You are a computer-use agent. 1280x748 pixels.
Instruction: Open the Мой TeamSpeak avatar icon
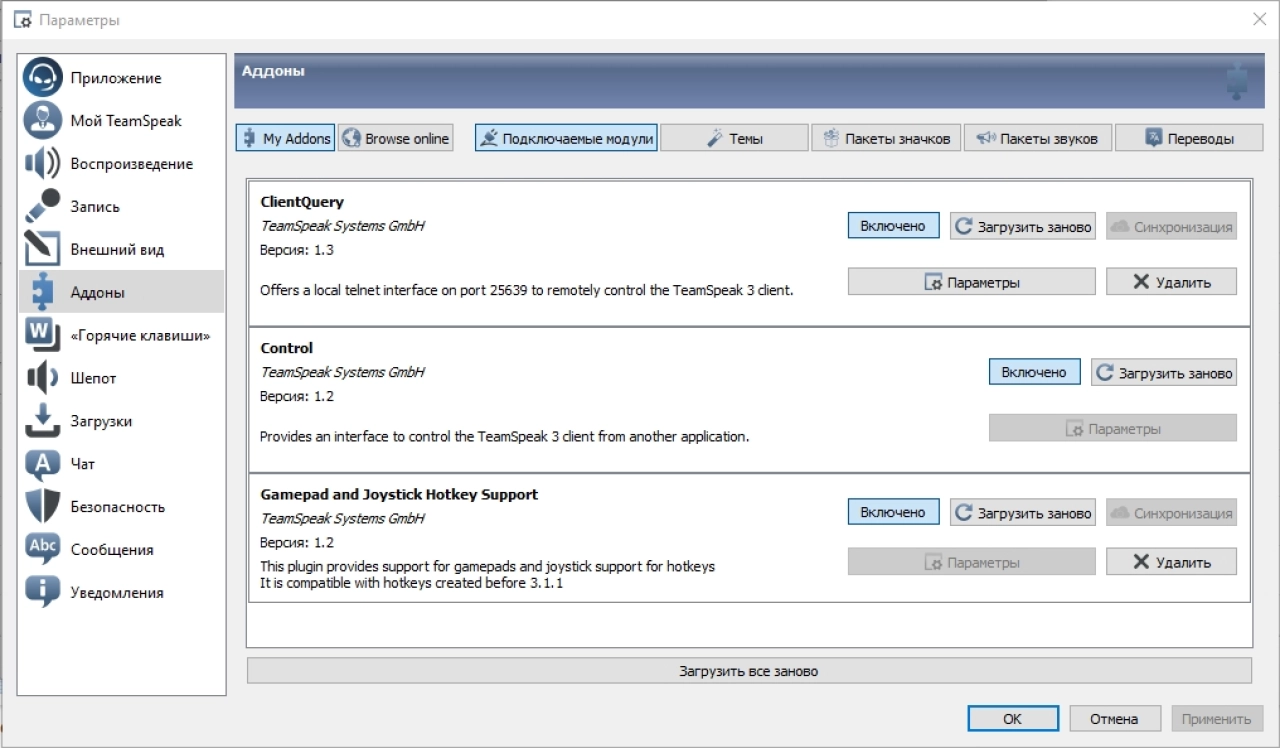[43, 120]
